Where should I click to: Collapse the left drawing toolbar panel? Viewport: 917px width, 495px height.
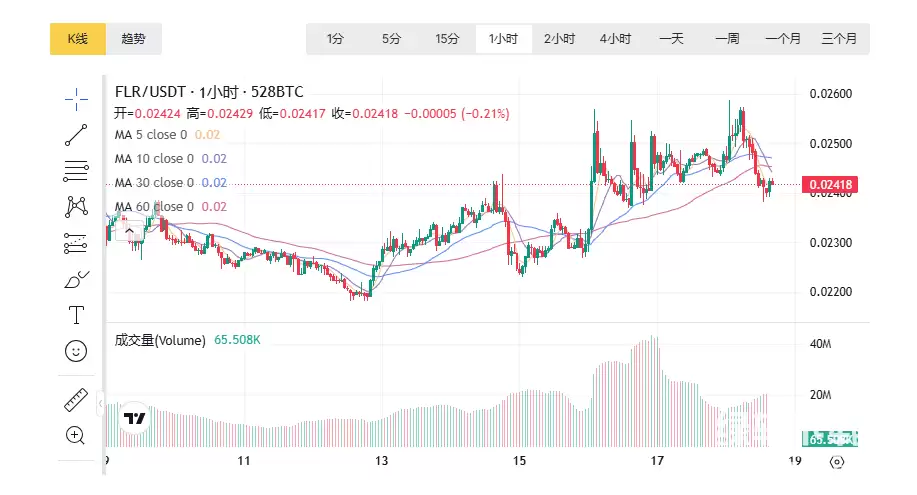pos(100,405)
